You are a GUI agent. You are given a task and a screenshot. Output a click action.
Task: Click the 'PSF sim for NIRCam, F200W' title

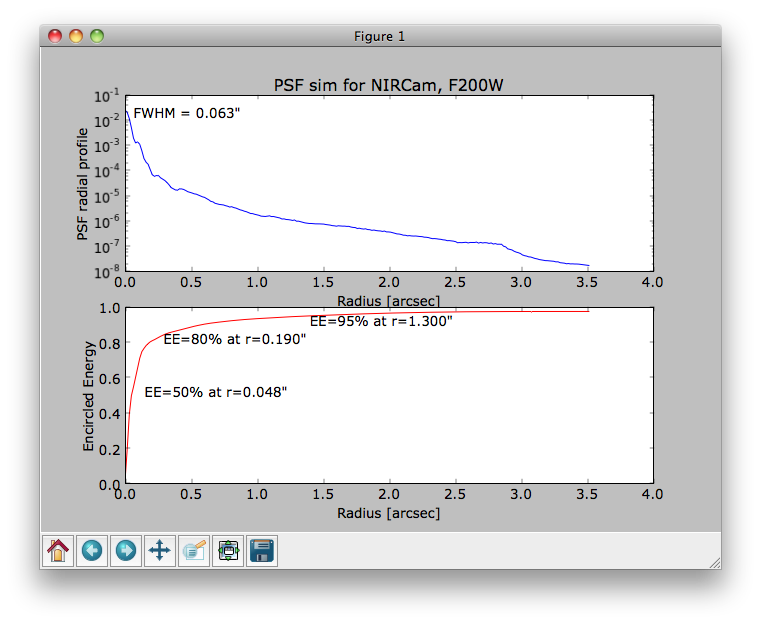[x=388, y=85]
